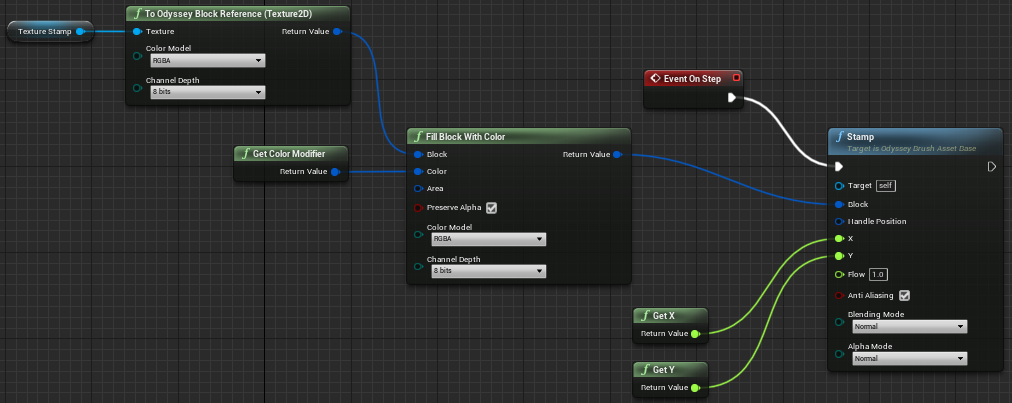
Task: Click the Target self field on Stamp
Action: point(884,185)
